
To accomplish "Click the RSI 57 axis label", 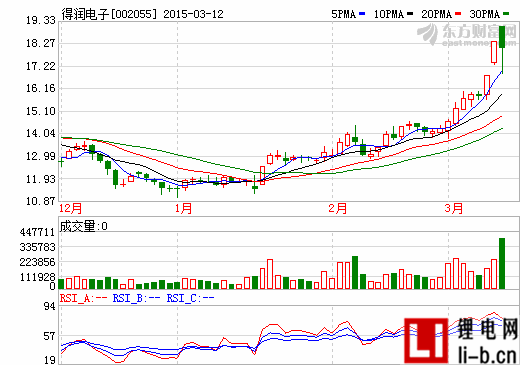I will 49,336.
